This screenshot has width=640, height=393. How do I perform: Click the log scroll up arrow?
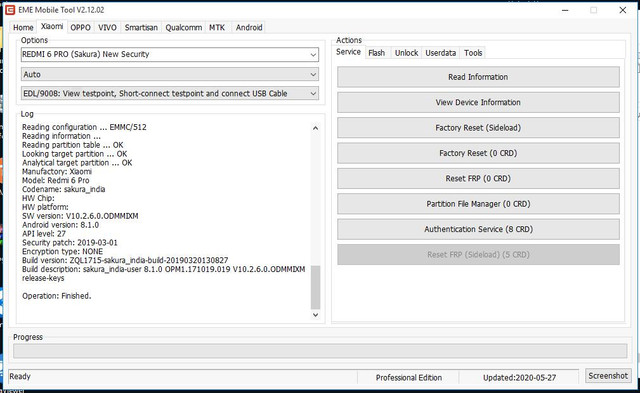(315, 128)
